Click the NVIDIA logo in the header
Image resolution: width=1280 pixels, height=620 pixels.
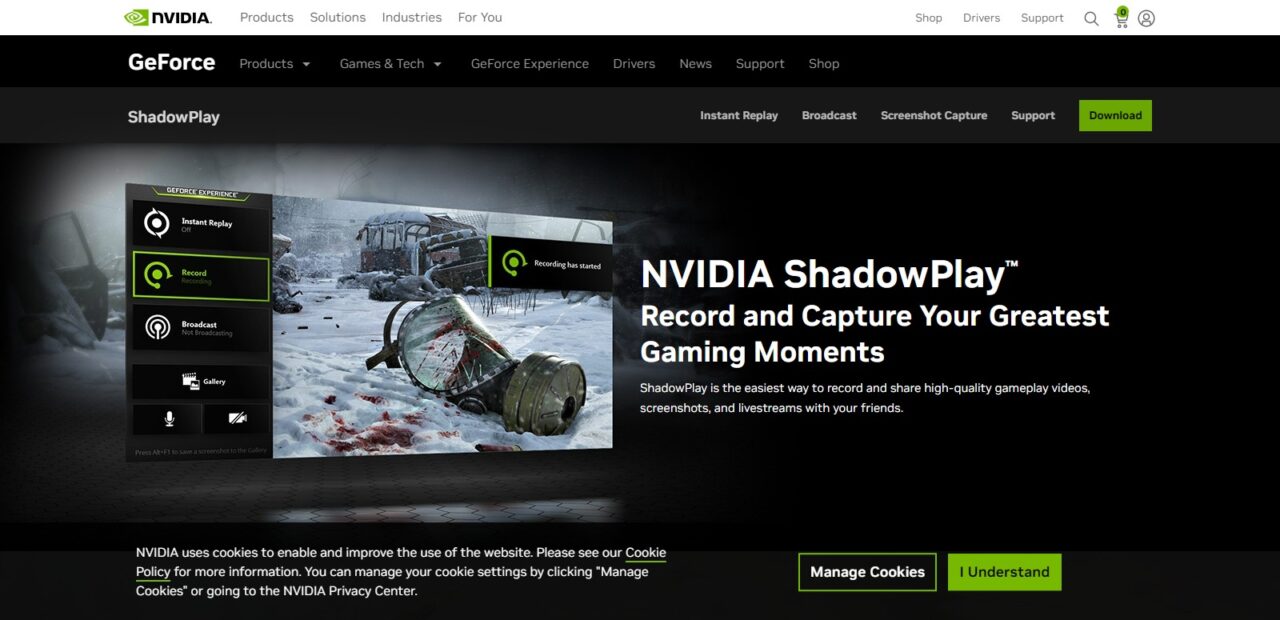167,17
